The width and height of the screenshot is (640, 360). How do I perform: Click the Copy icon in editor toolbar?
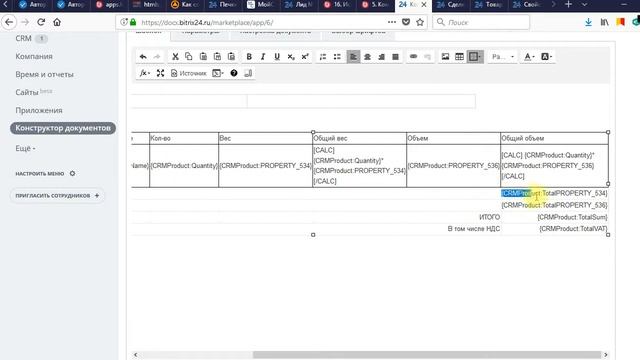tap(189, 57)
